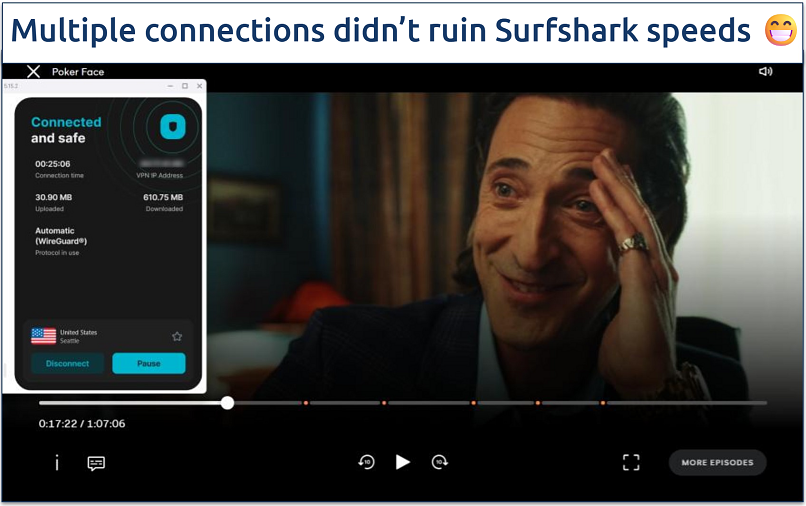Skip forward ten seconds
Viewport: 806px width, 506px height.
[439, 462]
